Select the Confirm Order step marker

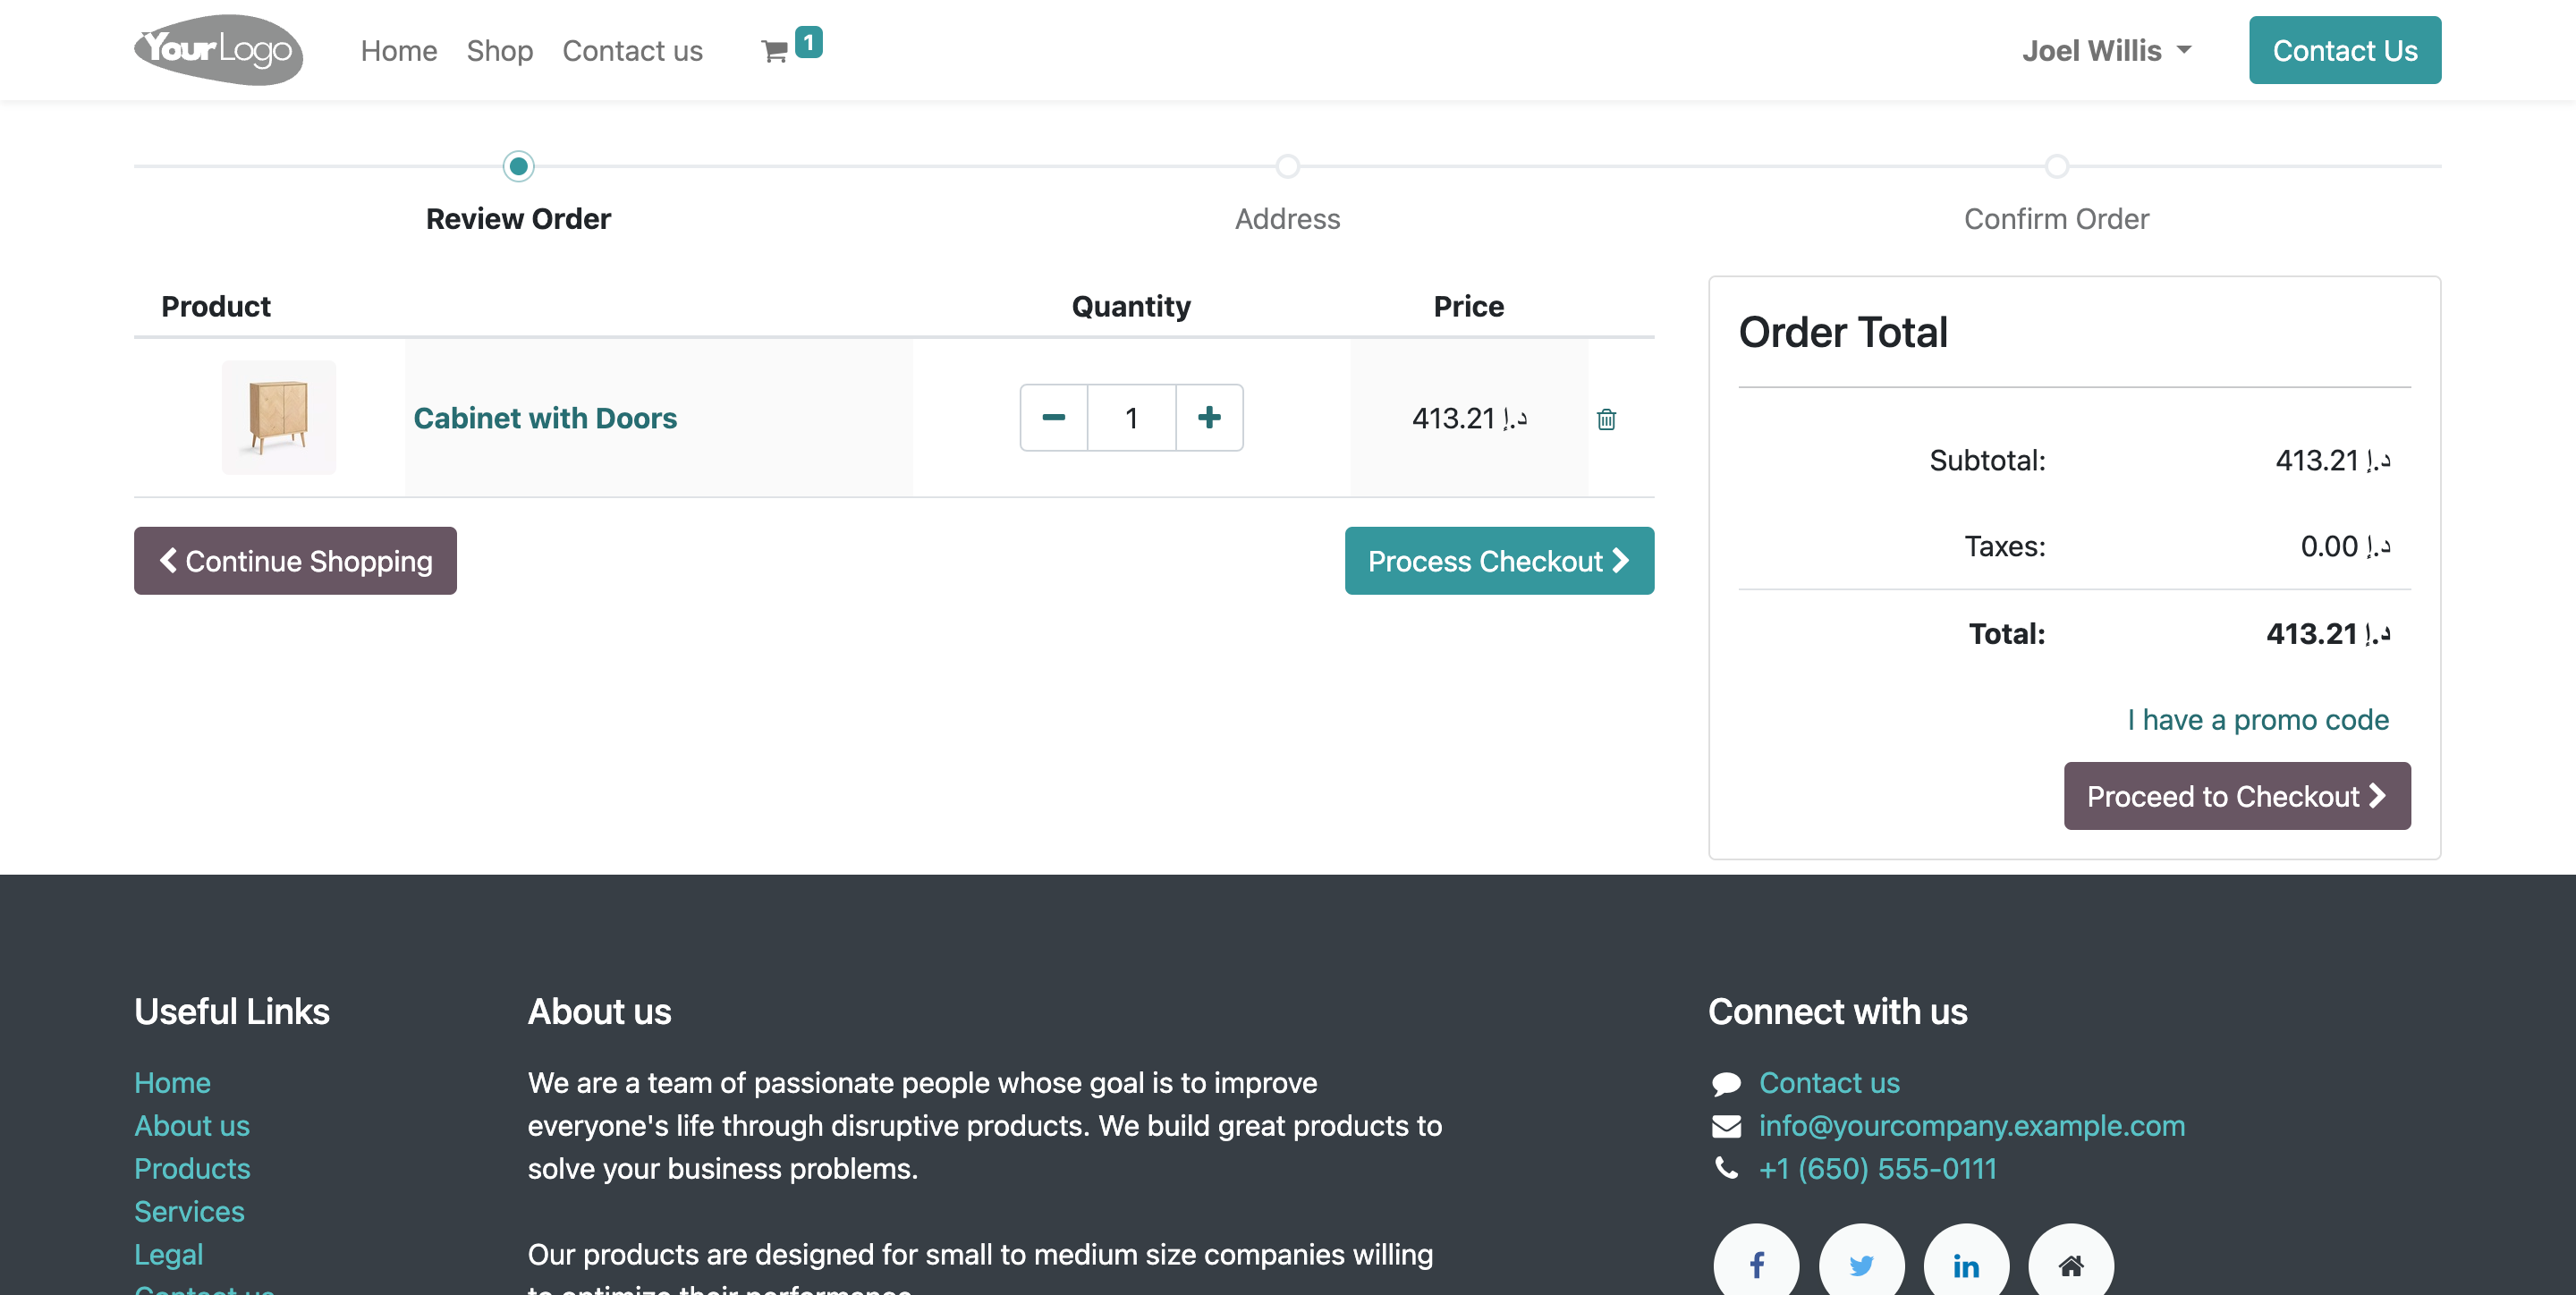pyautogui.click(x=2056, y=166)
